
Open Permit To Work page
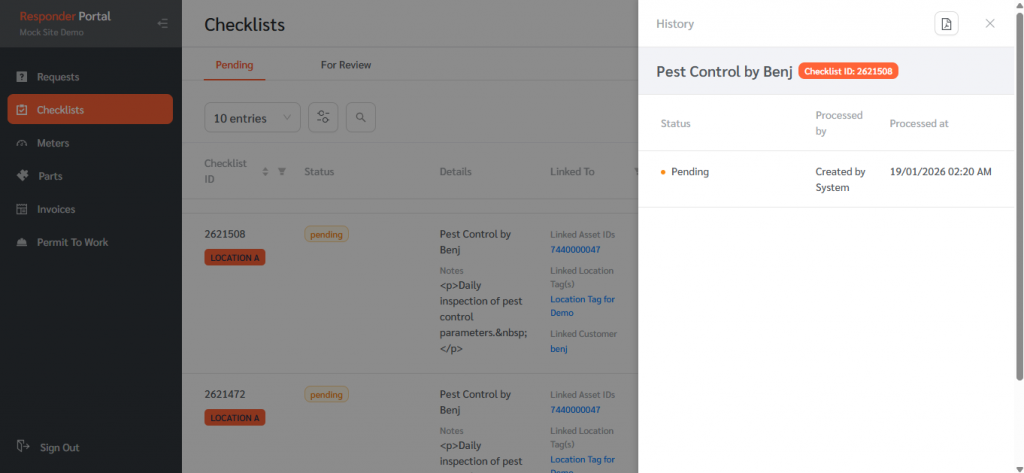[72, 242]
